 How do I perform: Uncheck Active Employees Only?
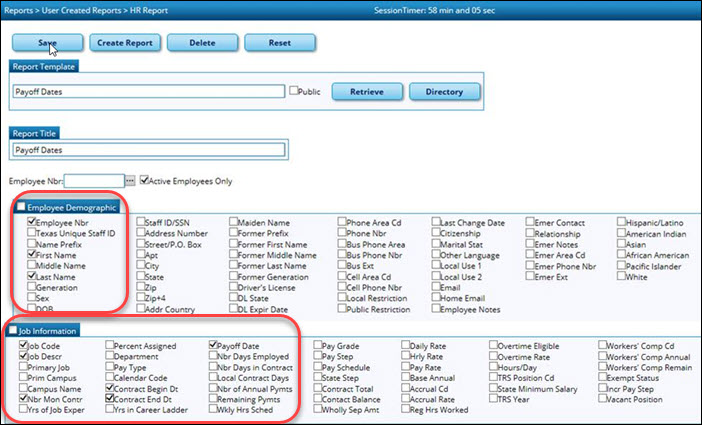144,180
